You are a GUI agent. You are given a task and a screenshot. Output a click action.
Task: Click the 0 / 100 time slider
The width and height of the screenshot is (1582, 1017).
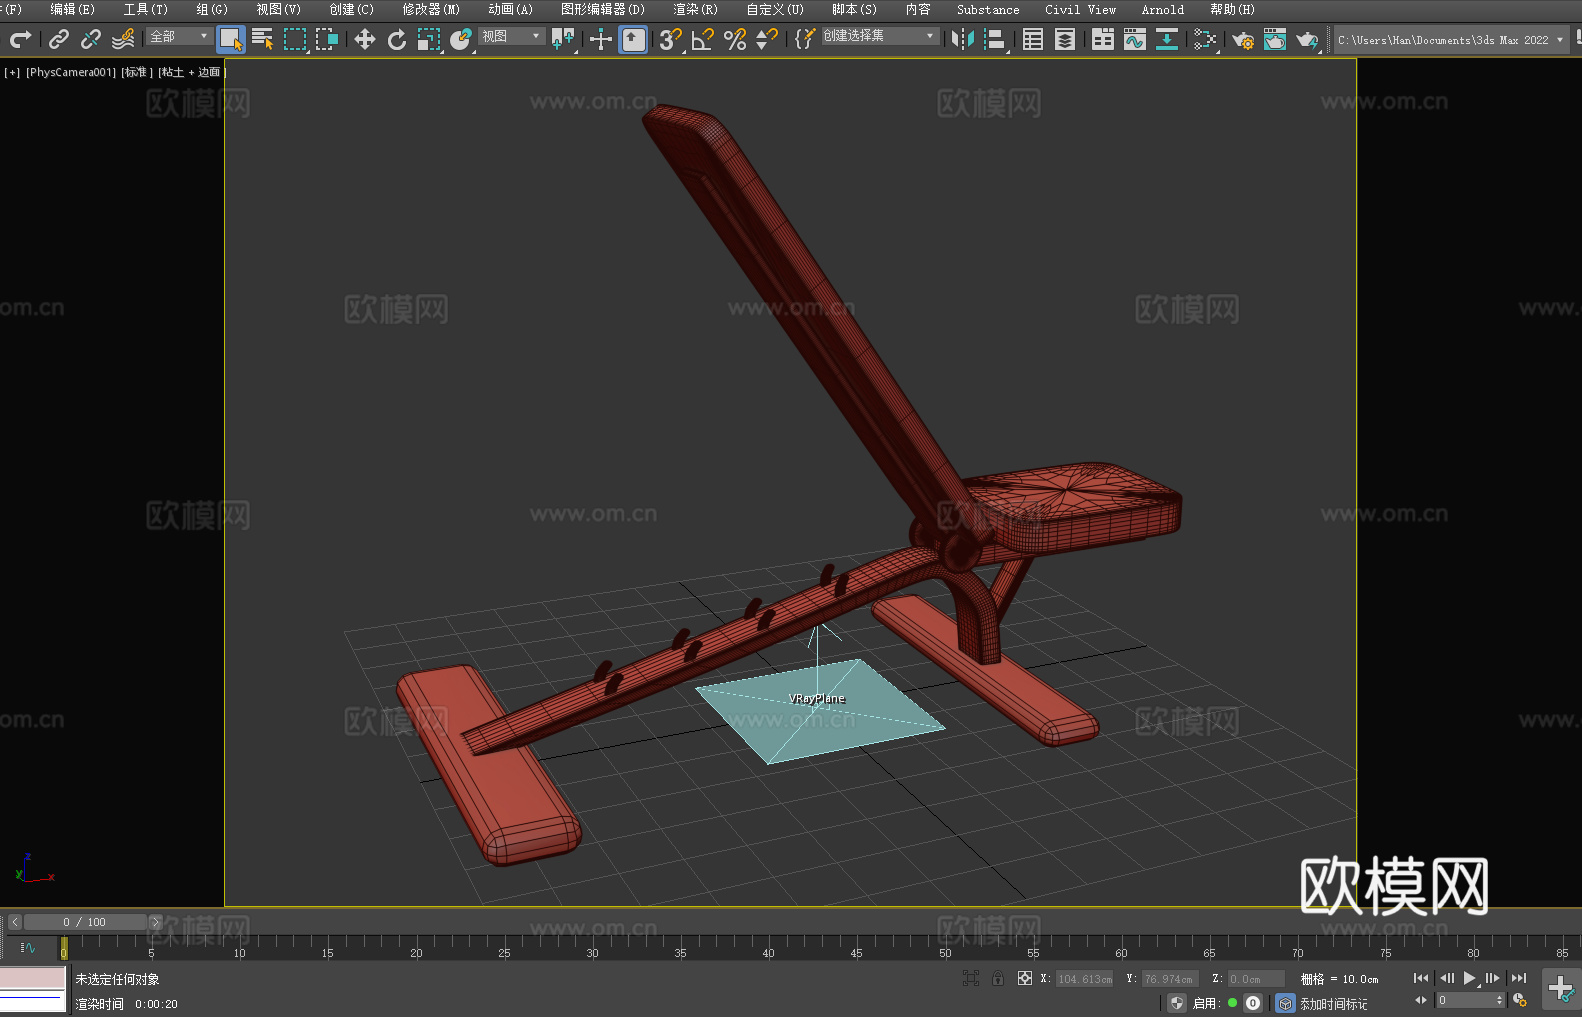point(85,922)
